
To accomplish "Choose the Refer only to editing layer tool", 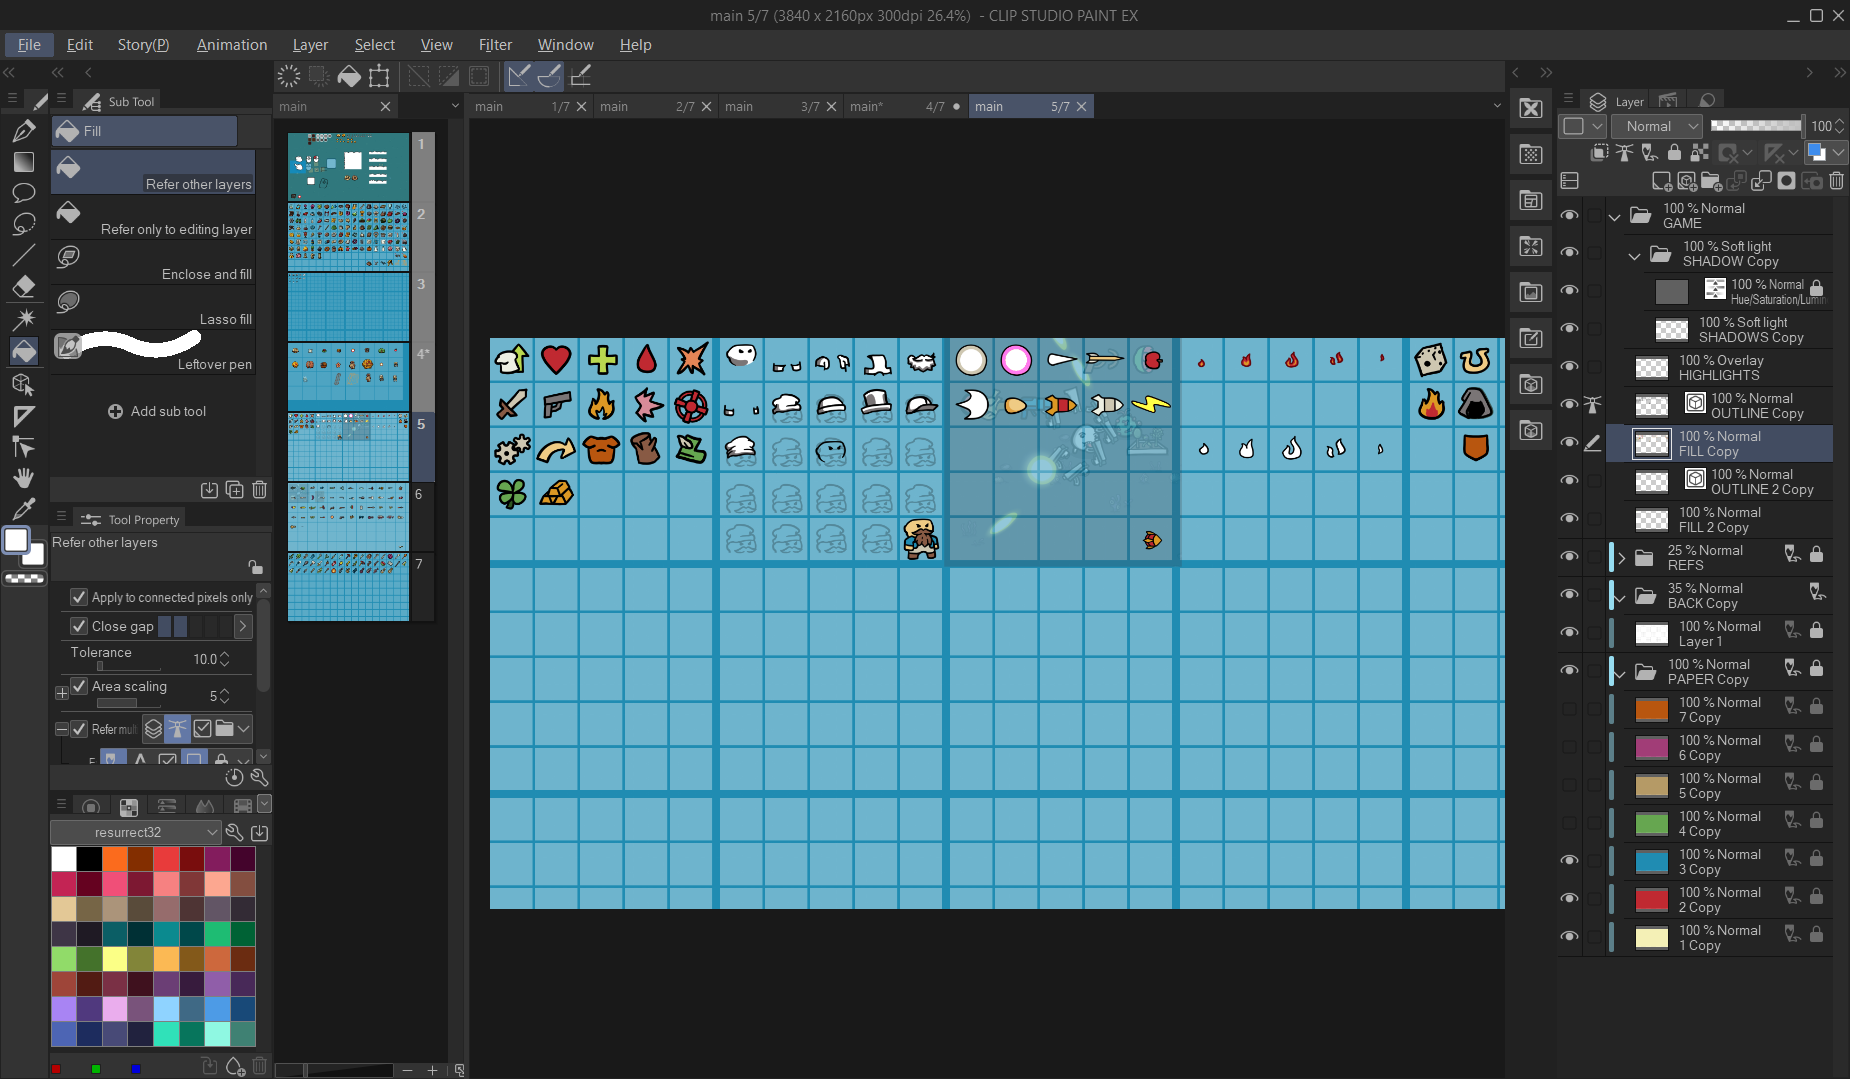I will tap(155, 218).
